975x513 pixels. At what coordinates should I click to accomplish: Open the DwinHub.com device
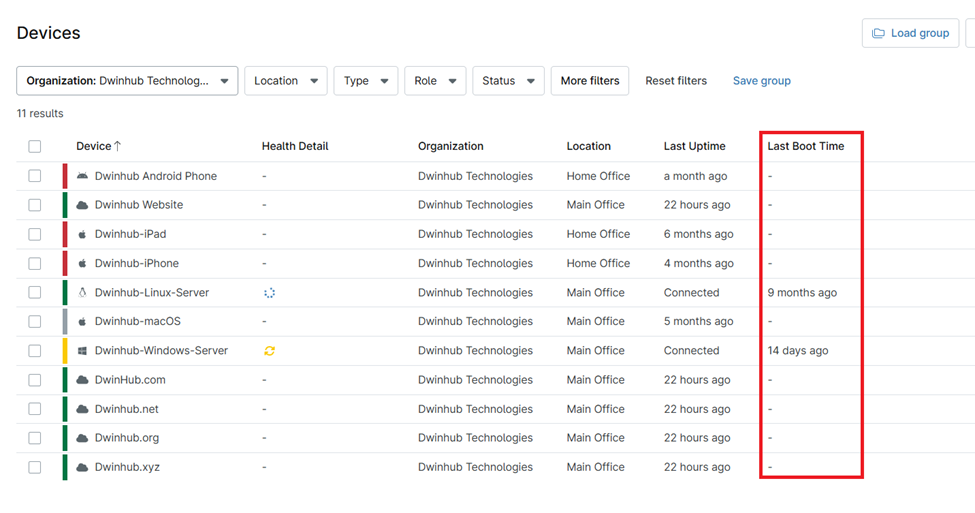(130, 380)
